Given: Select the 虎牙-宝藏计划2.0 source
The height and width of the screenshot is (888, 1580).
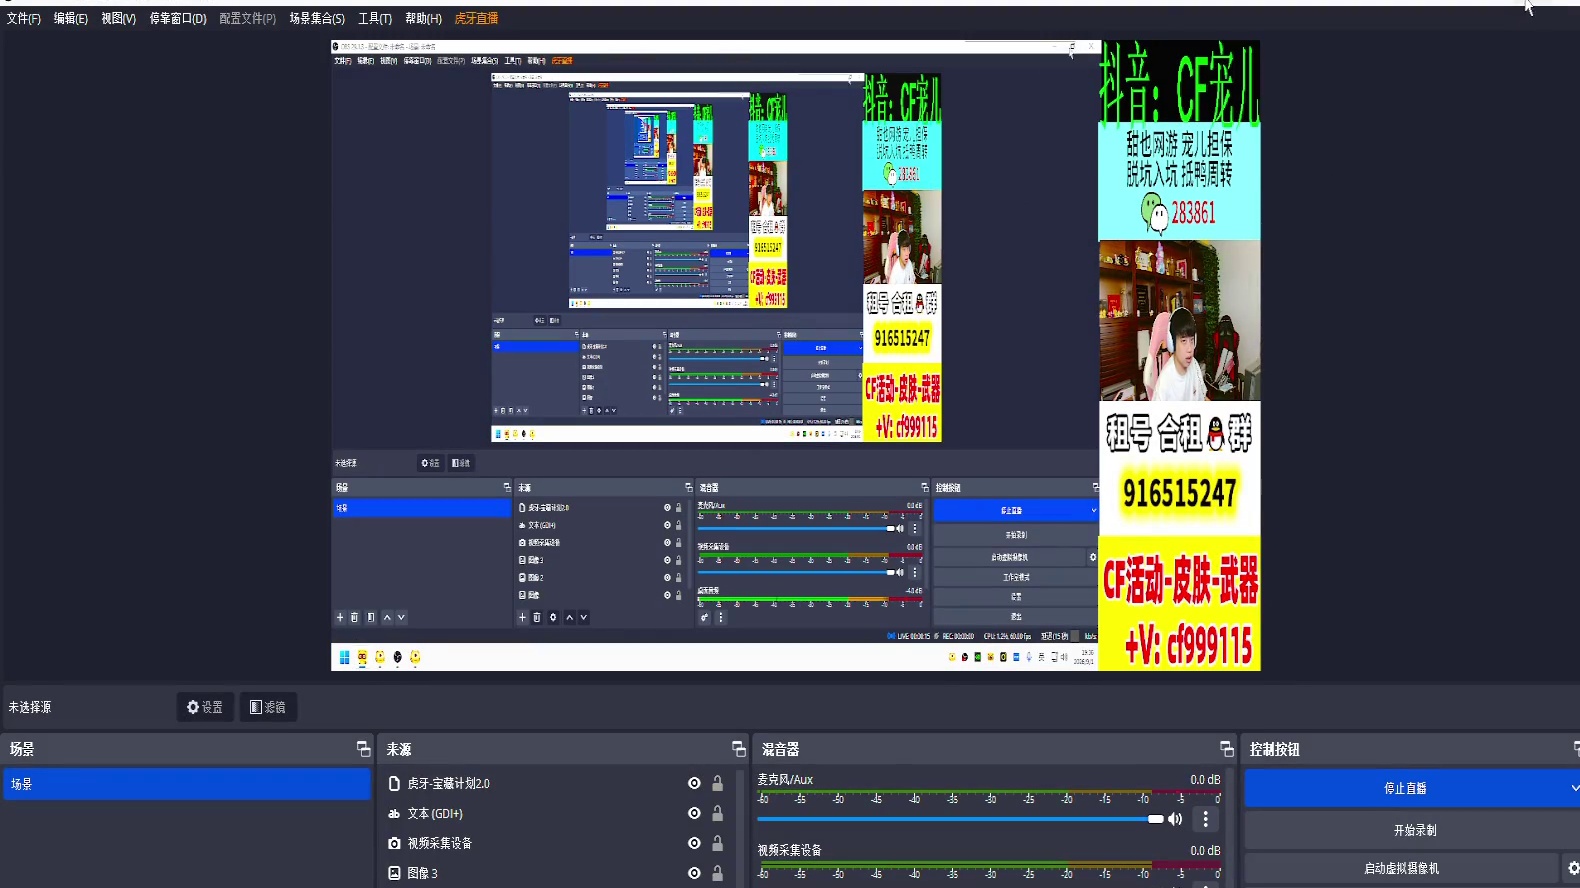Looking at the screenshot, I should (449, 784).
